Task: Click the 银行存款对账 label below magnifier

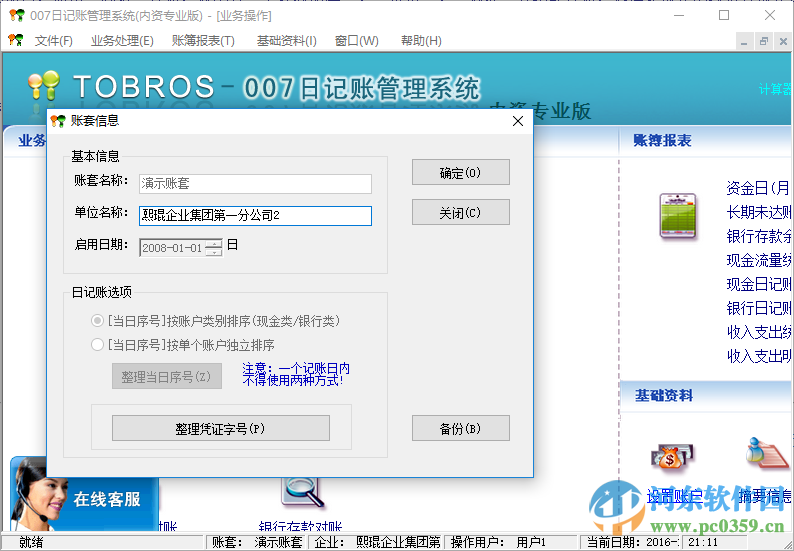Action: (300, 527)
